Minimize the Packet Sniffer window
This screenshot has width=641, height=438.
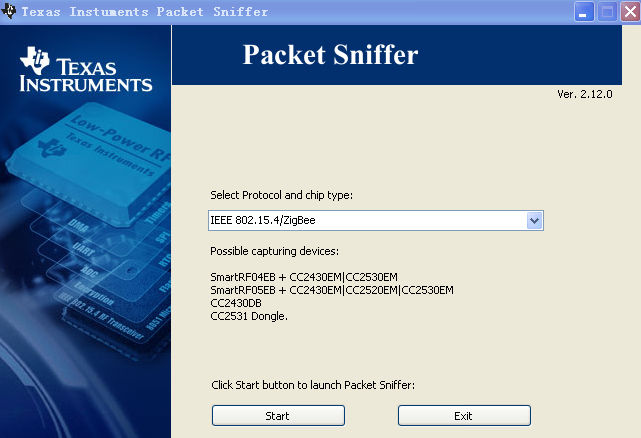click(x=585, y=12)
